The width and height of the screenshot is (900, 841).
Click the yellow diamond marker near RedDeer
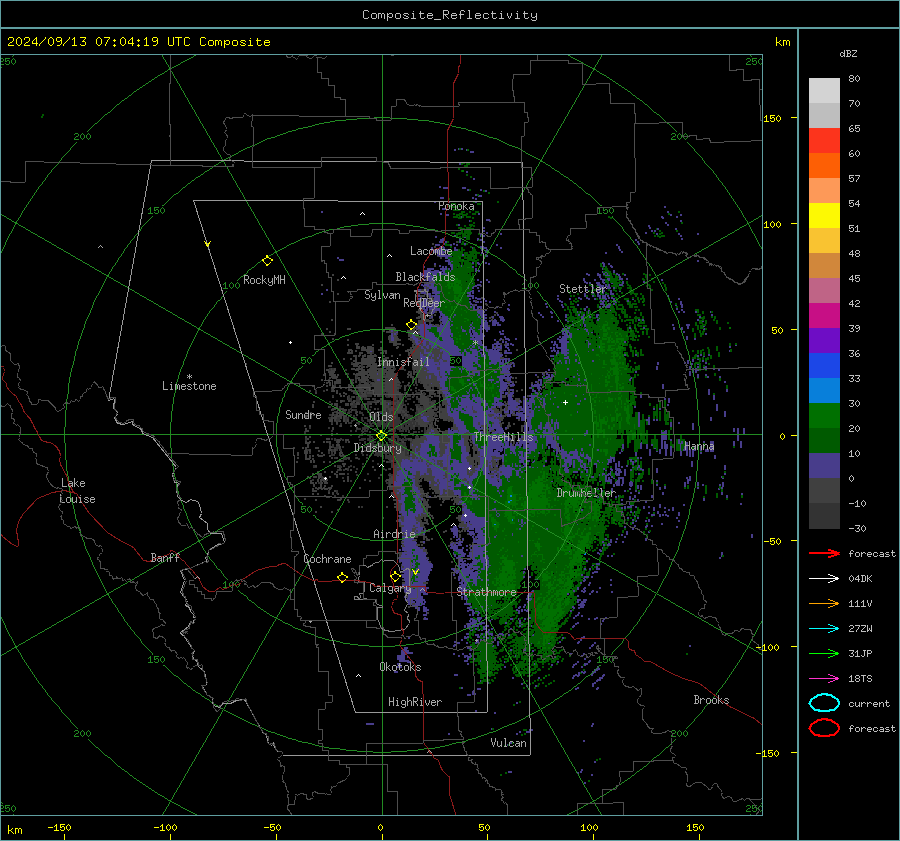(x=411, y=325)
